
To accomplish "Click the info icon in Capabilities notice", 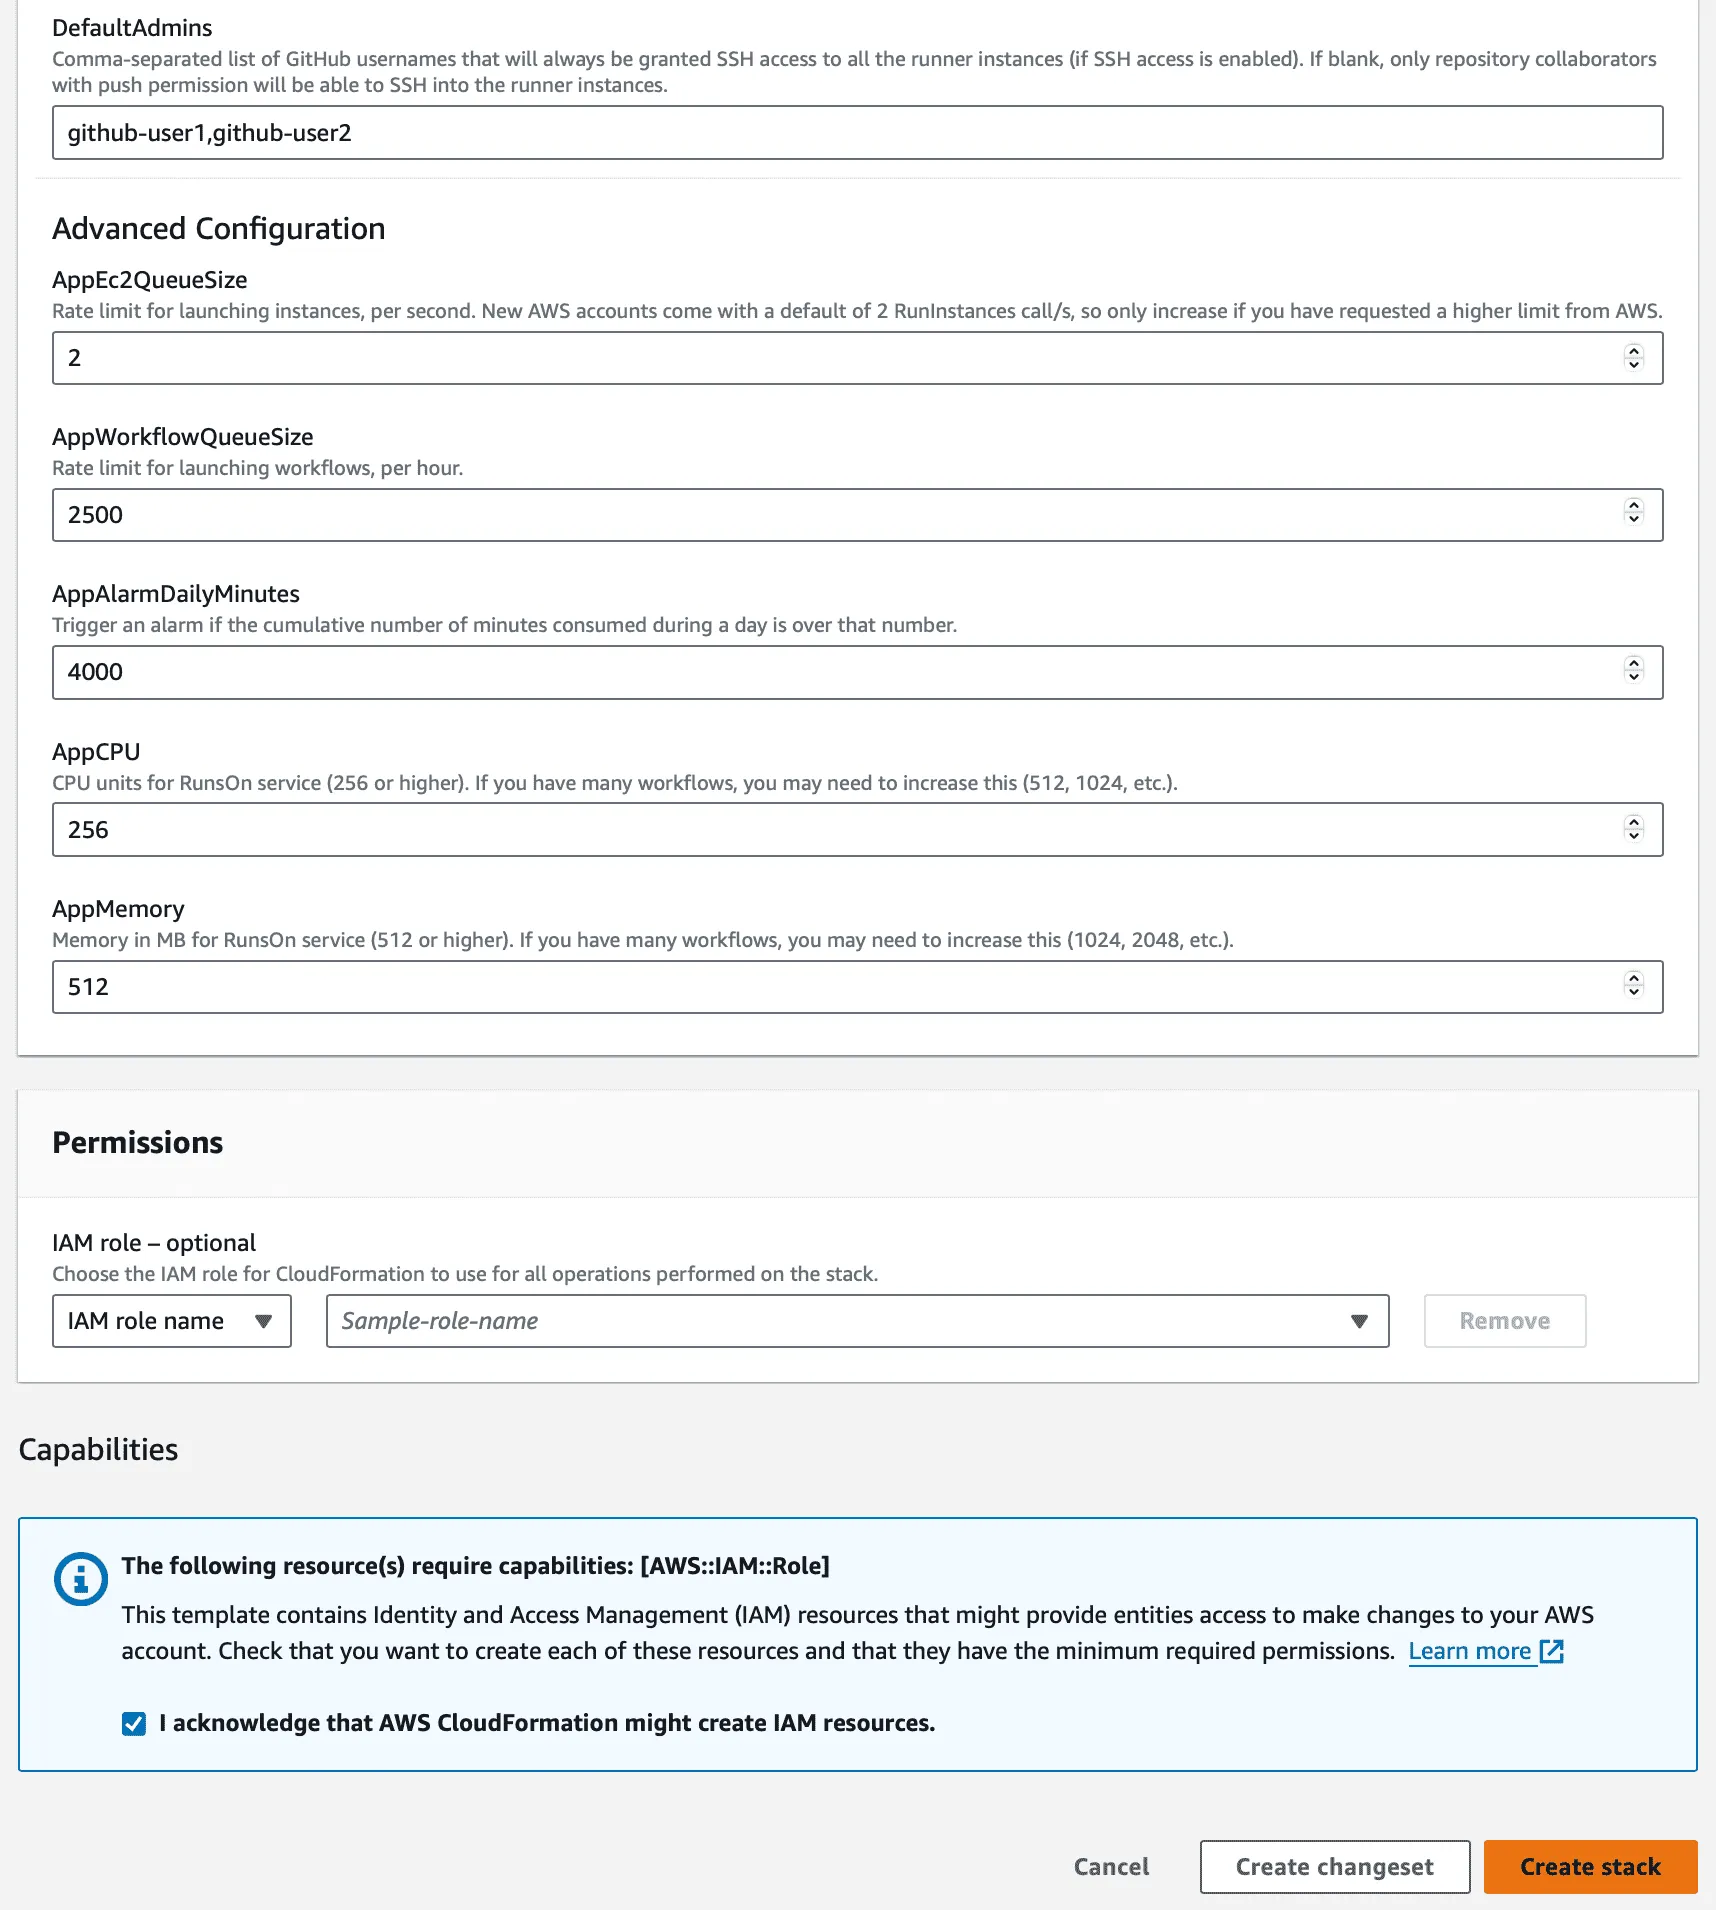I will tap(80, 1579).
